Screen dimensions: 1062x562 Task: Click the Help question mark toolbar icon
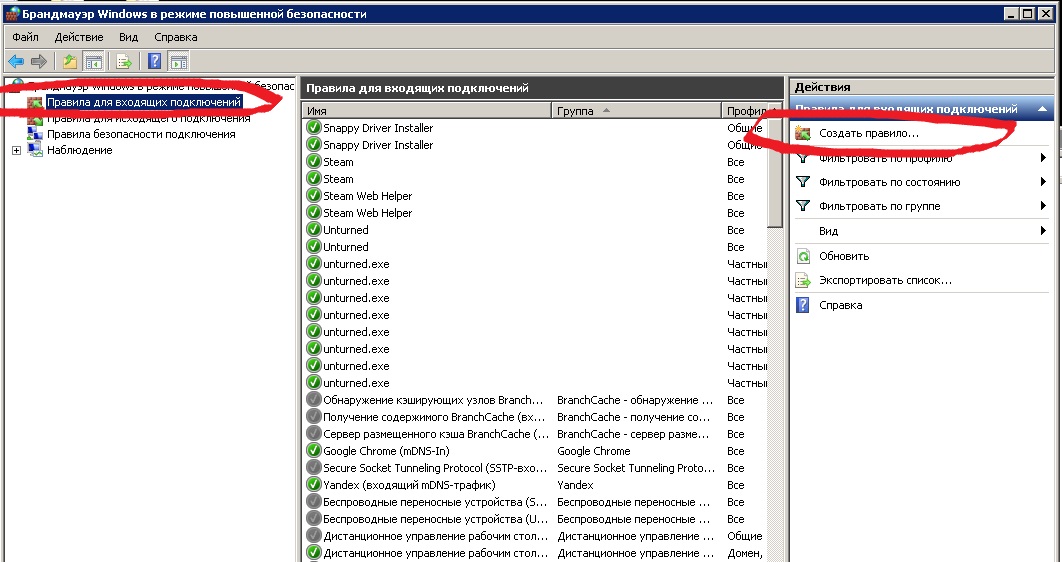[154, 62]
